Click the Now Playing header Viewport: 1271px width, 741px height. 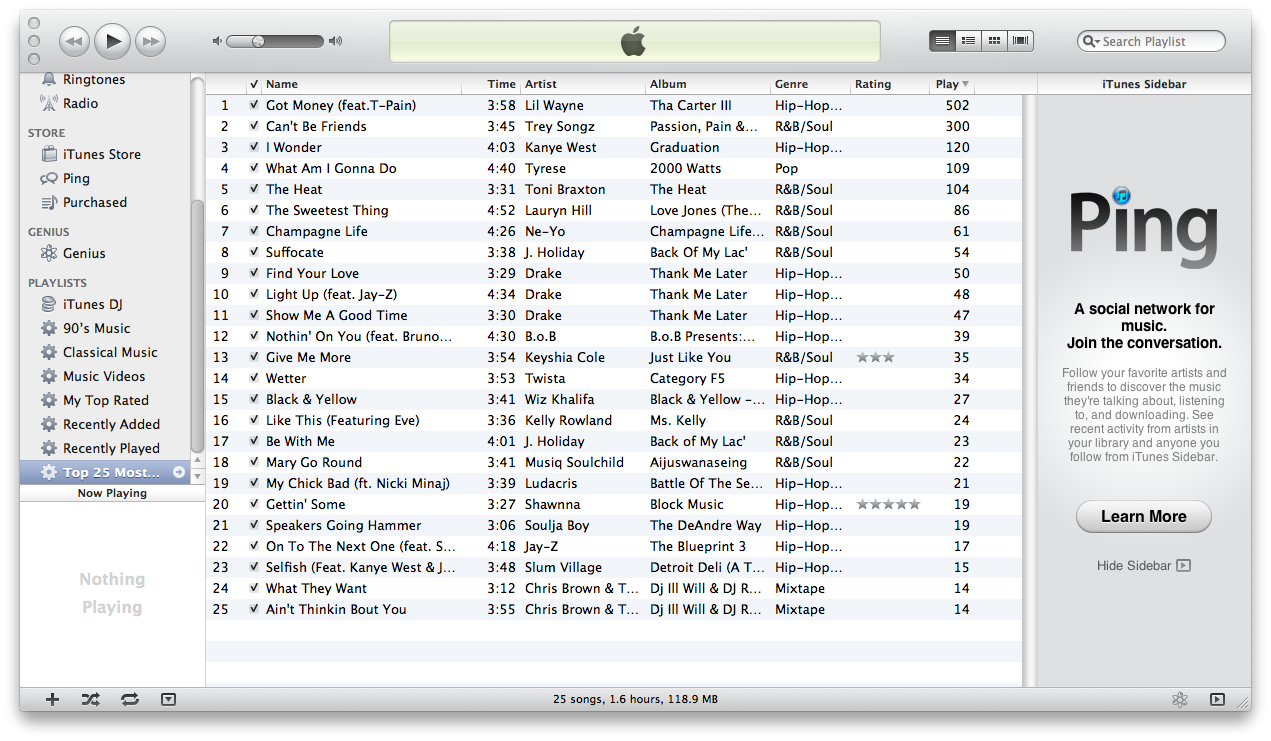tap(112, 493)
